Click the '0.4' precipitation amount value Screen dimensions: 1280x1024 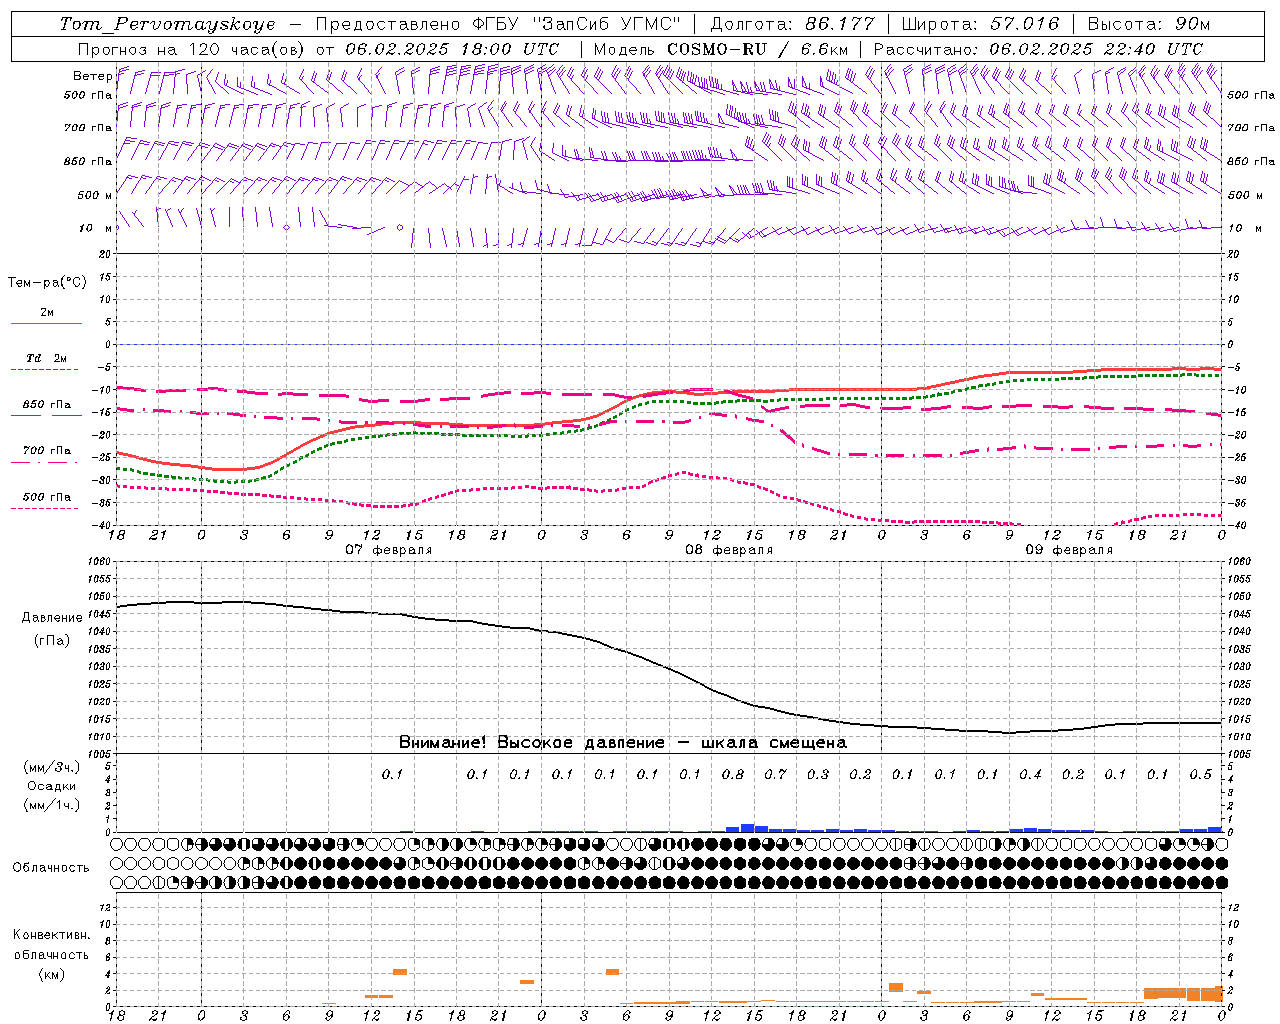click(1030, 774)
